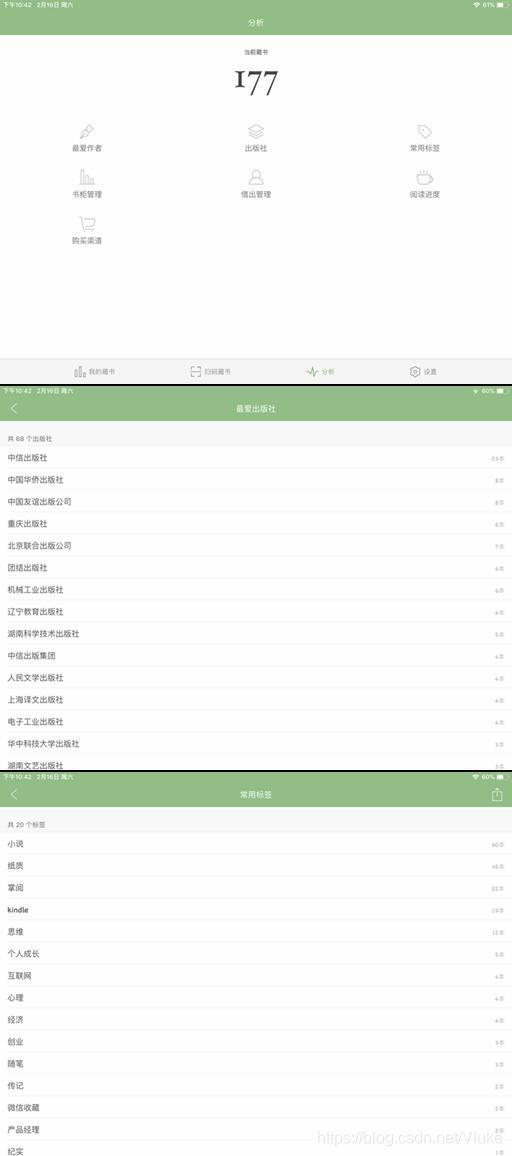Image resolution: width=512 pixels, height=1156 pixels.
Task: Open the 互联网 tag row
Action: point(256,976)
